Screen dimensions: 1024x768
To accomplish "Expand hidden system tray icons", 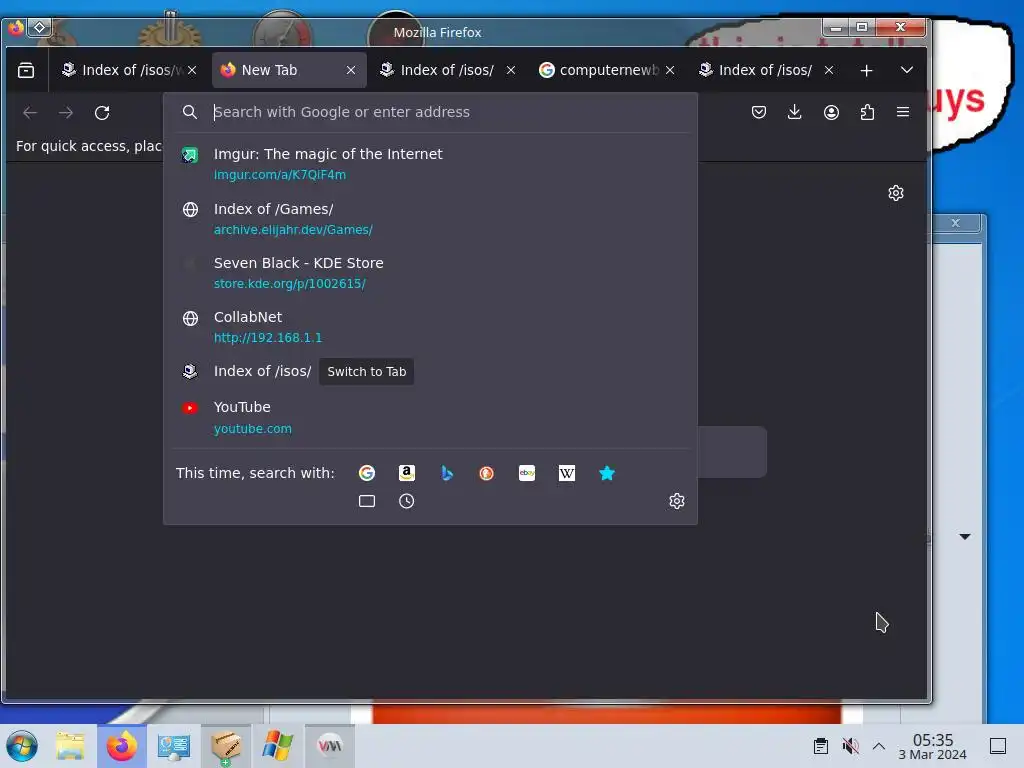I will (x=879, y=746).
